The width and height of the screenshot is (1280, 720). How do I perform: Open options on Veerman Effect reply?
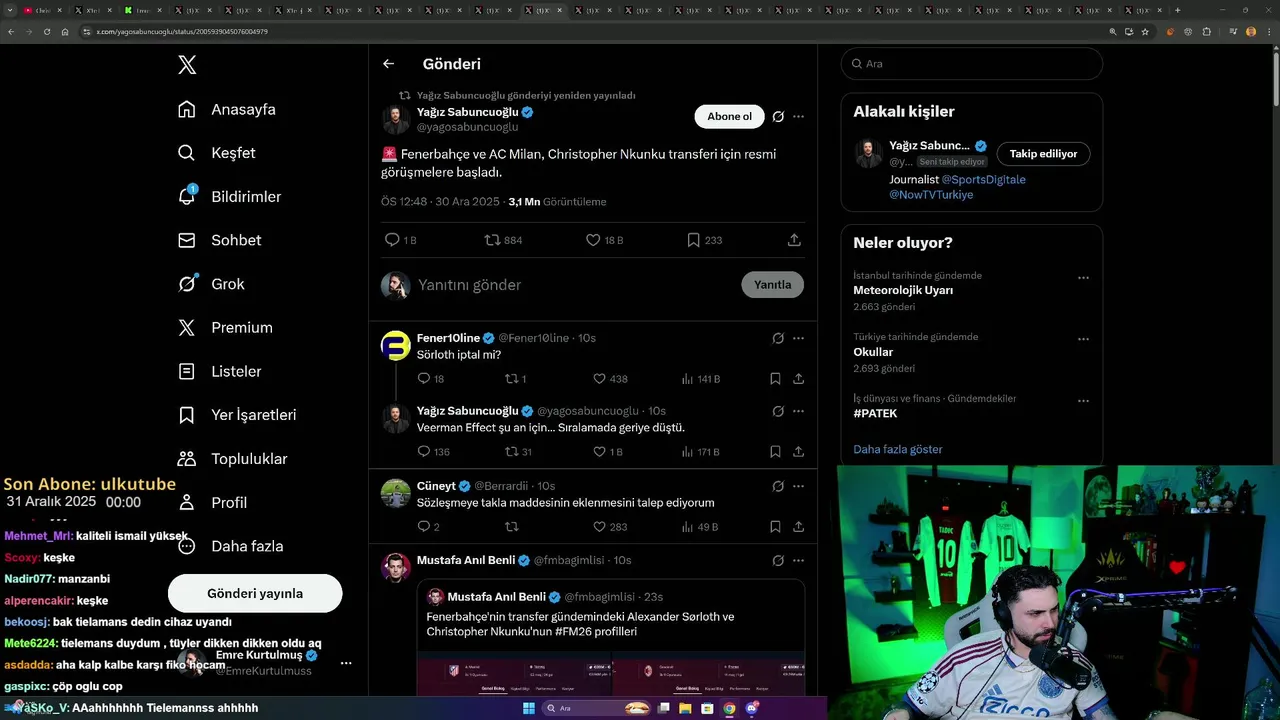(x=798, y=411)
